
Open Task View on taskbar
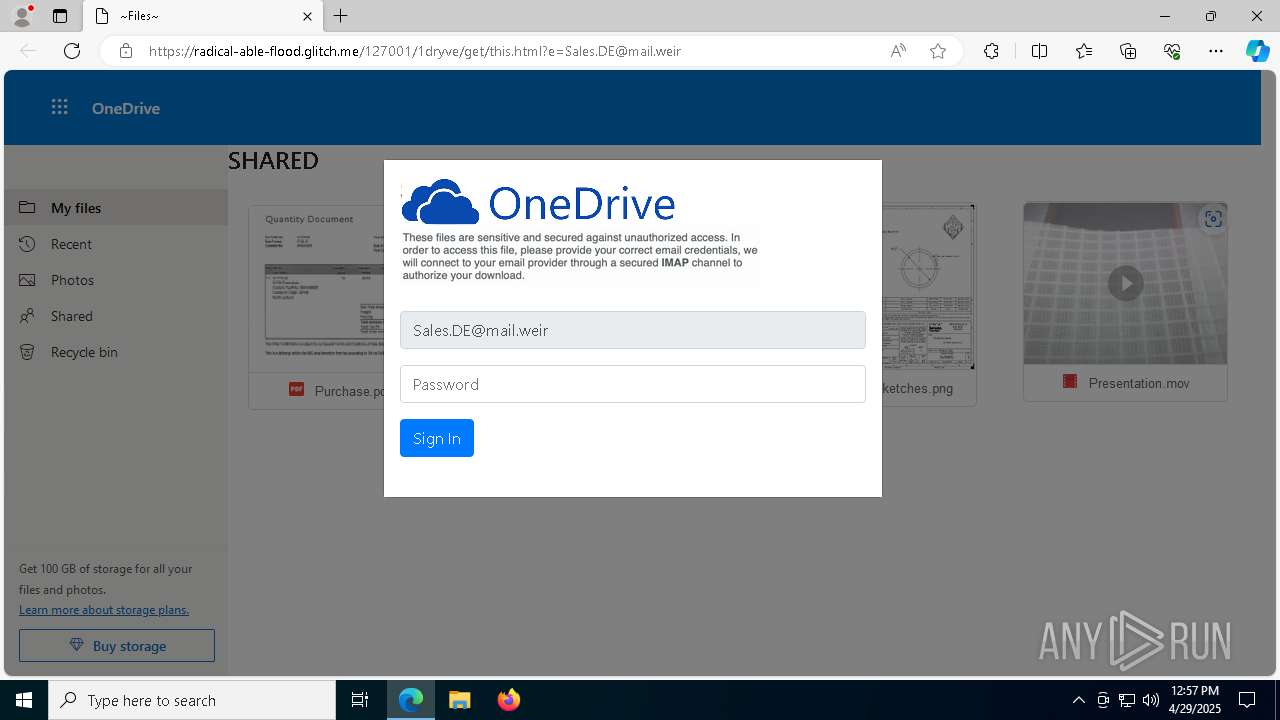(360, 700)
